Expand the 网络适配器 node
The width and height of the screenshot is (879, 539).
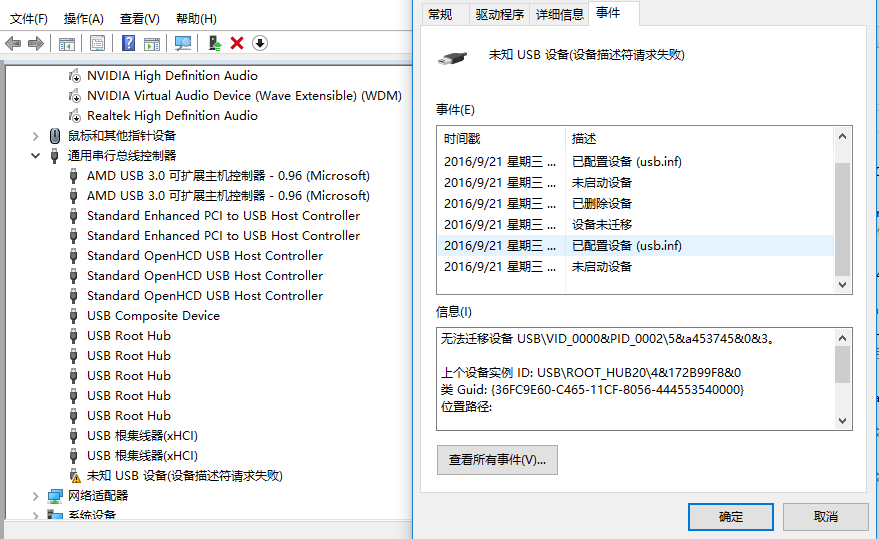pyautogui.click(x=35, y=496)
